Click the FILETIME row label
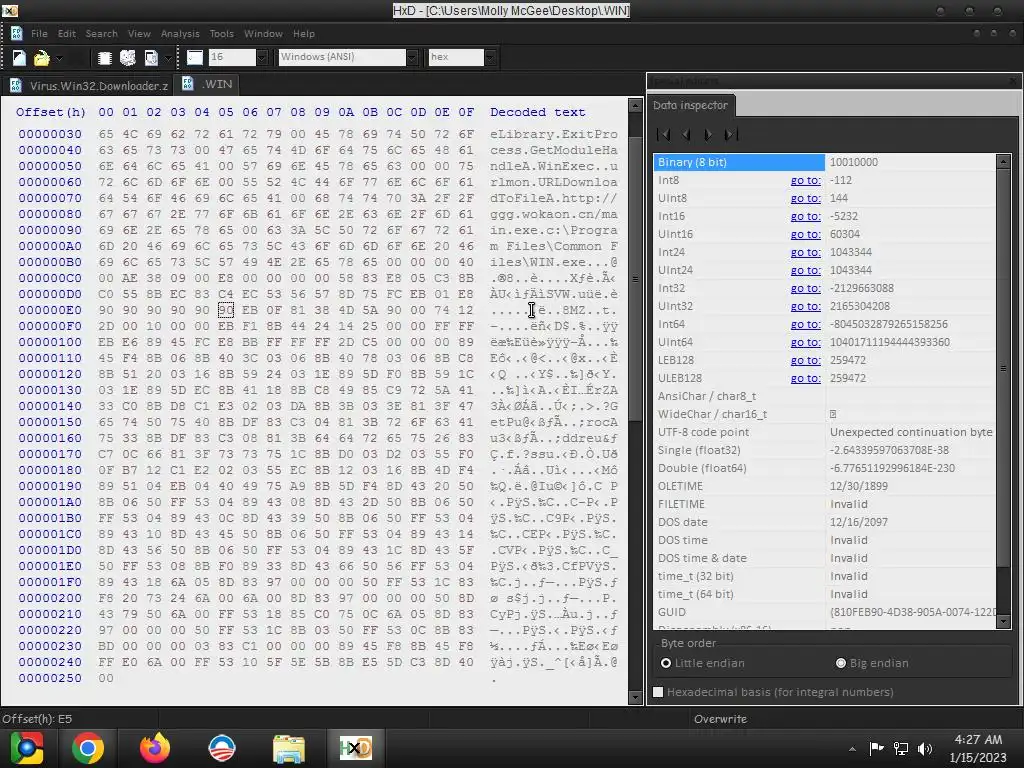This screenshot has height=768, width=1024. (x=681, y=504)
